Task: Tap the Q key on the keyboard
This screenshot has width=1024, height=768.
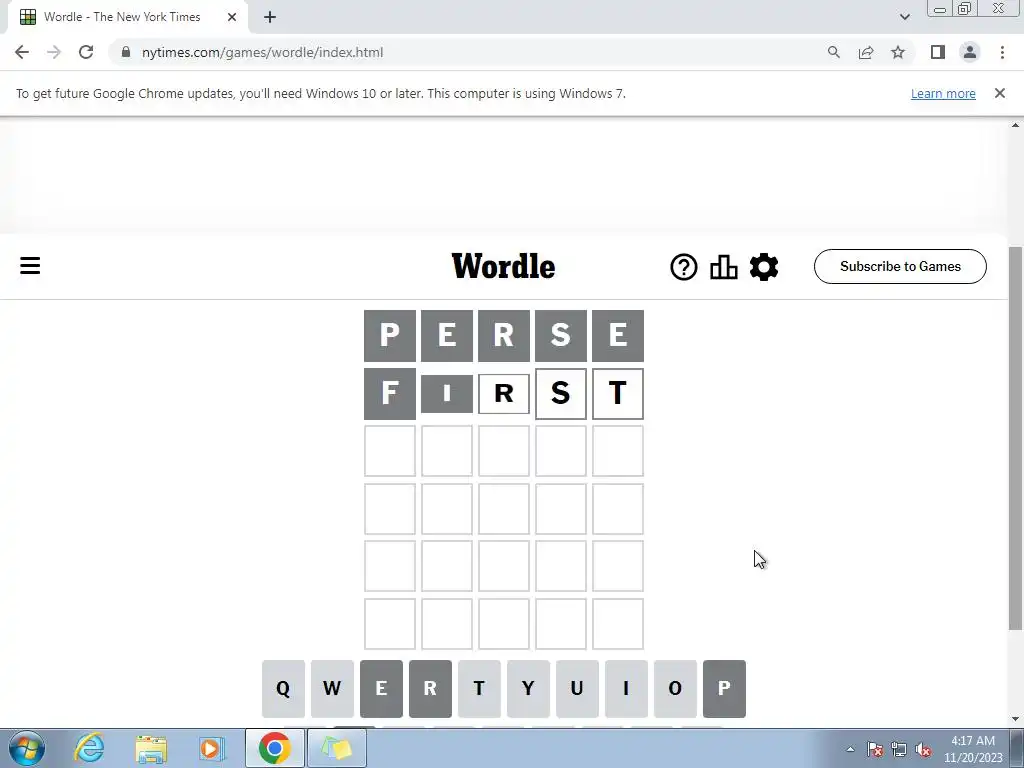Action: 283,688
